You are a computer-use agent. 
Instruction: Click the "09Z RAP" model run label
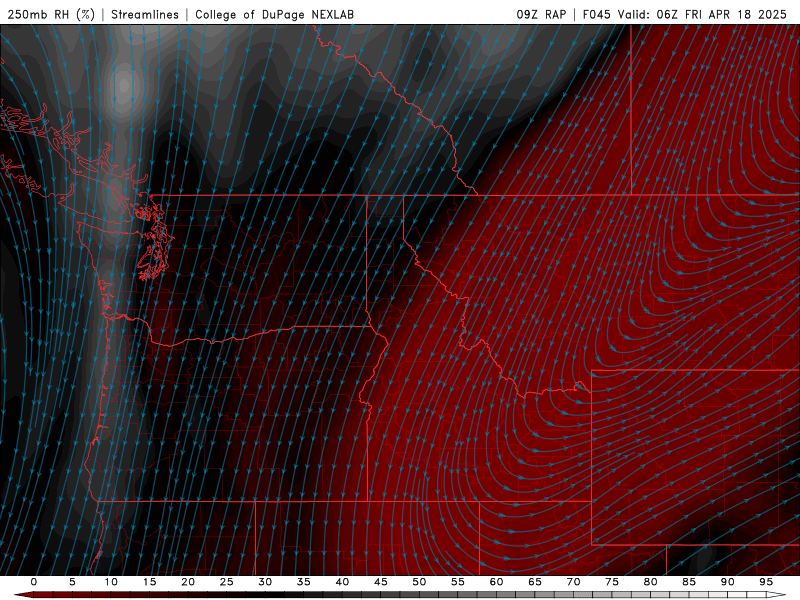coord(541,14)
